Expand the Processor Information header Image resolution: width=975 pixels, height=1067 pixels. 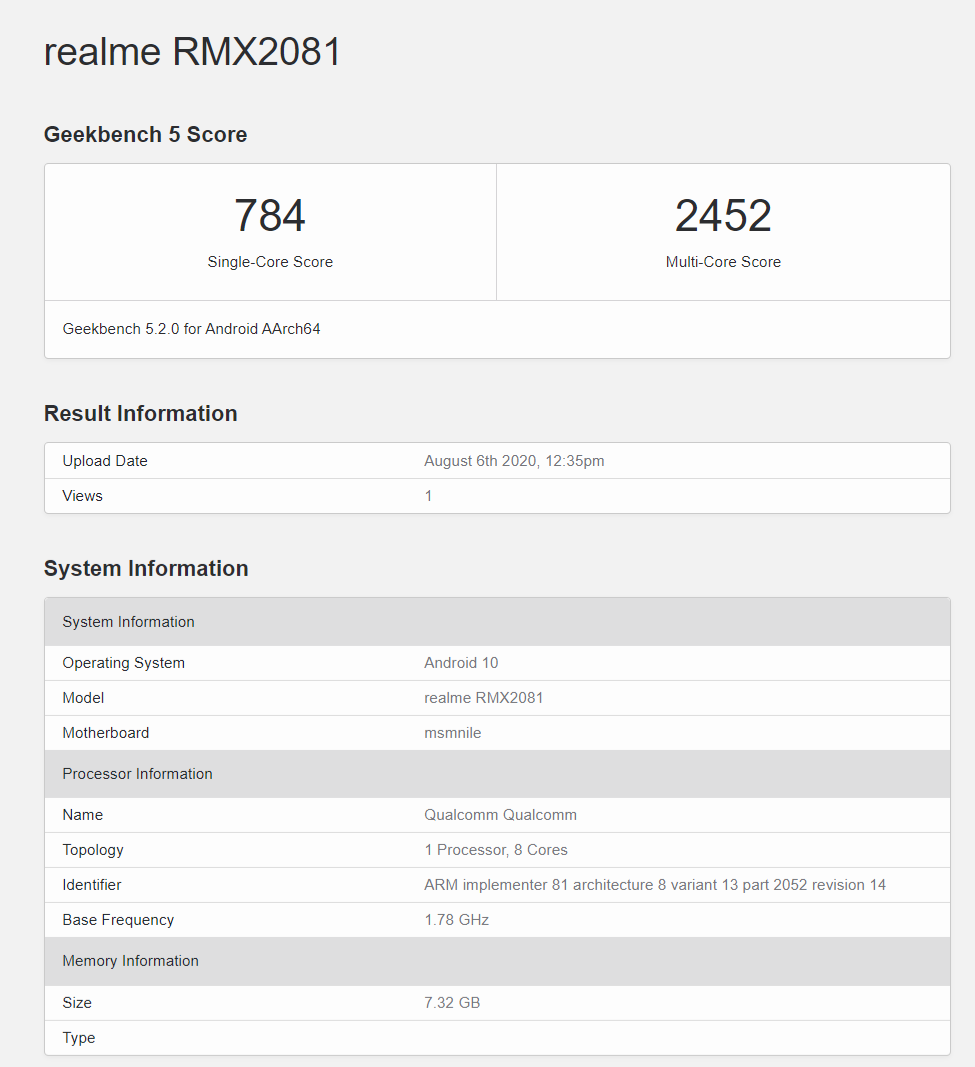(138, 773)
